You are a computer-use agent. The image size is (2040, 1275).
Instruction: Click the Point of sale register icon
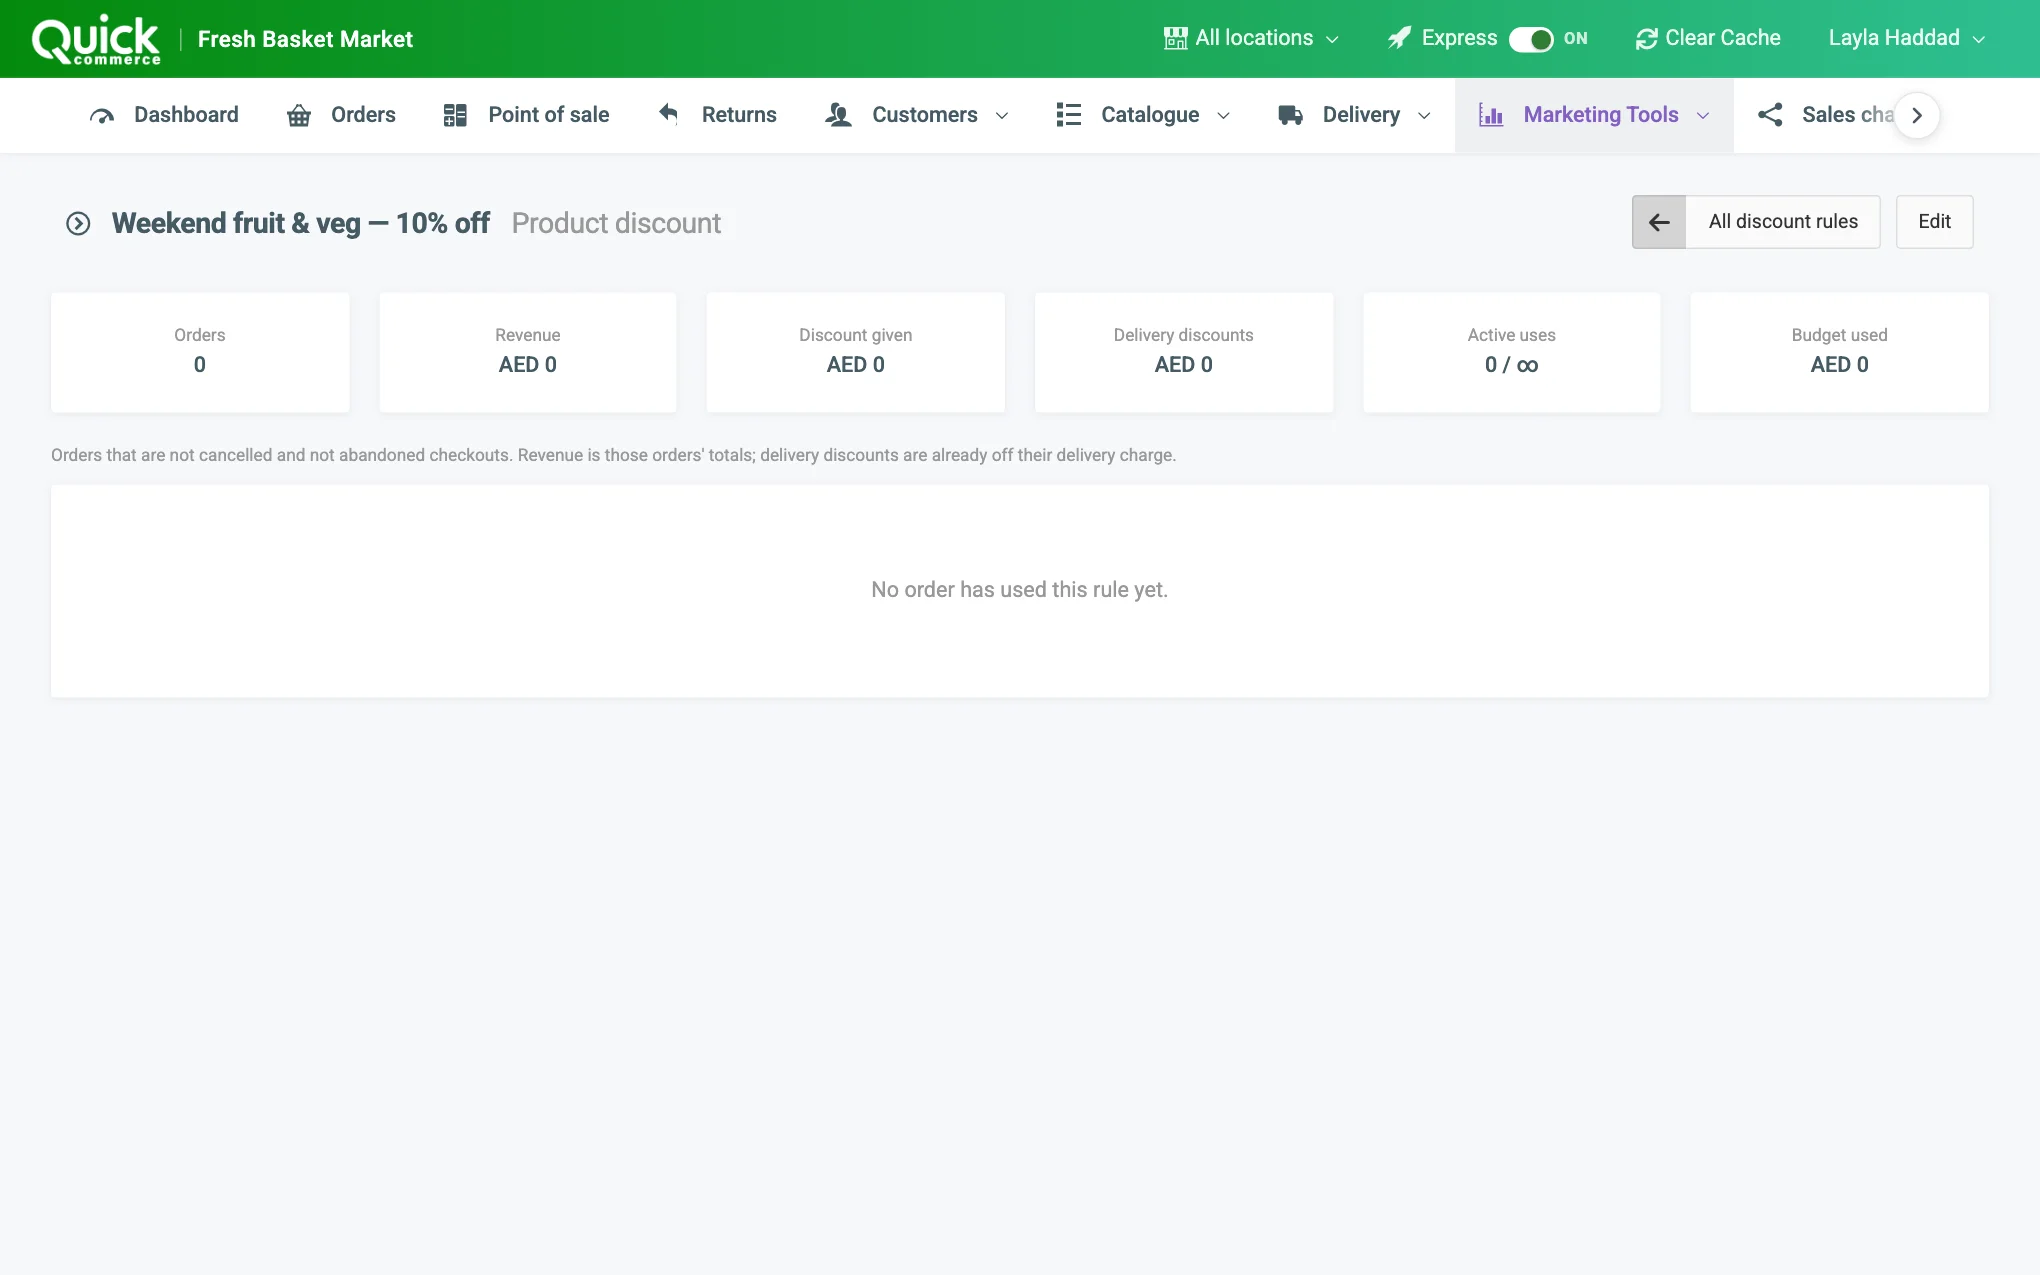coord(455,115)
